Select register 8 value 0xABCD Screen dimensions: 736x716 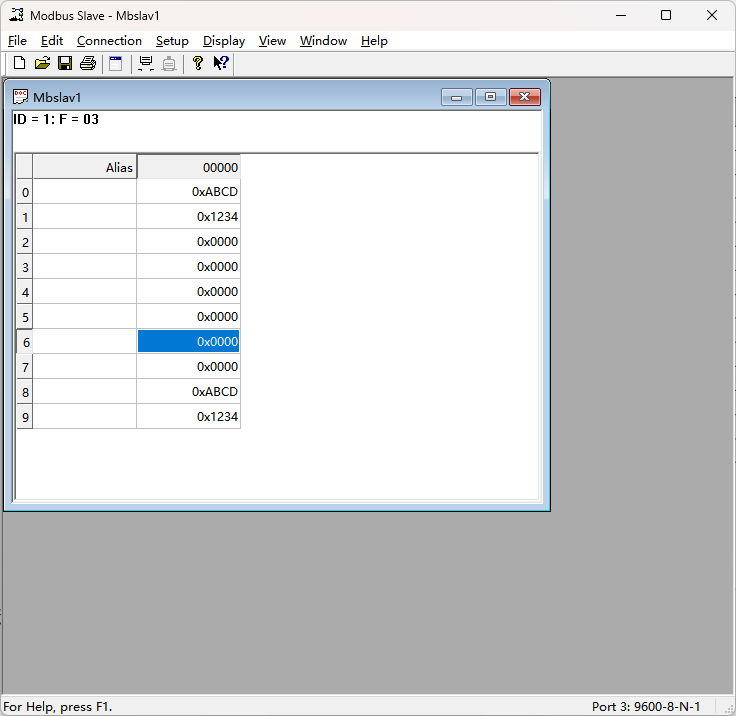click(189, 392)
